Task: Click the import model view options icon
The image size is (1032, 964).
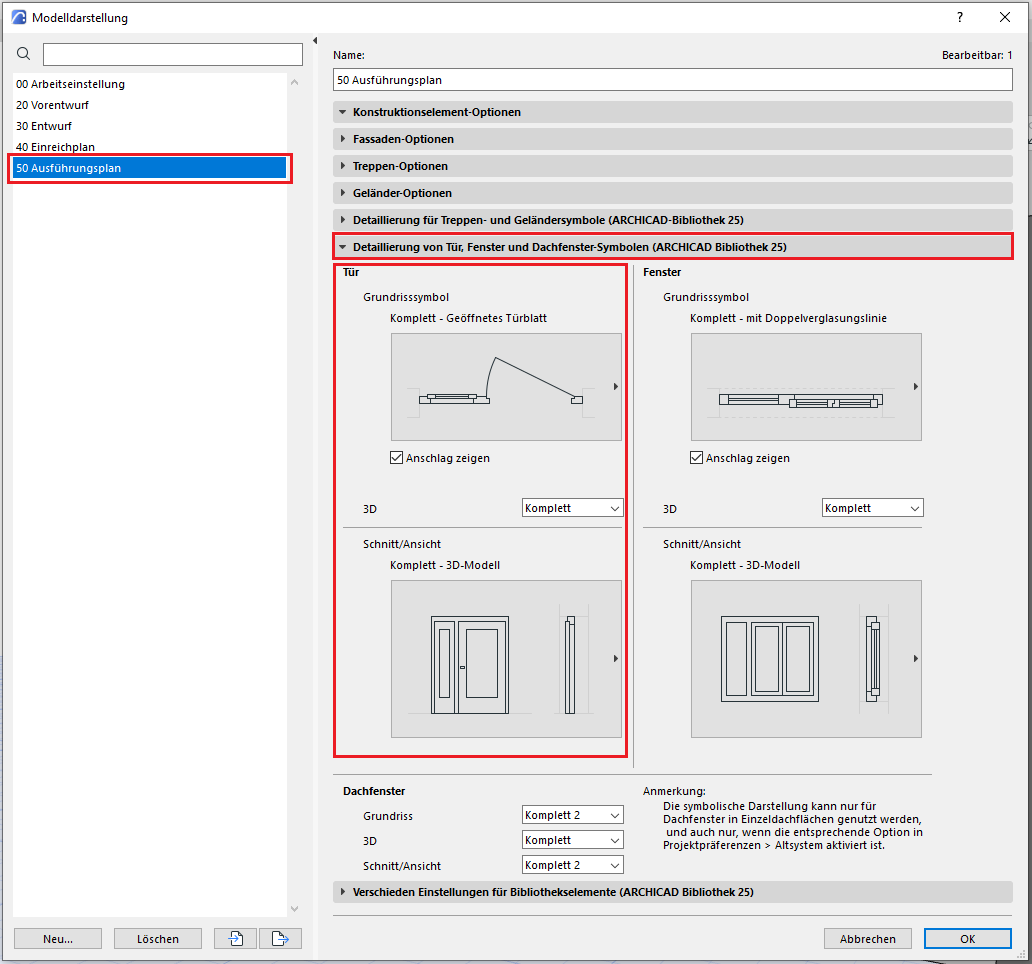Action: click(x=236, y=938)
